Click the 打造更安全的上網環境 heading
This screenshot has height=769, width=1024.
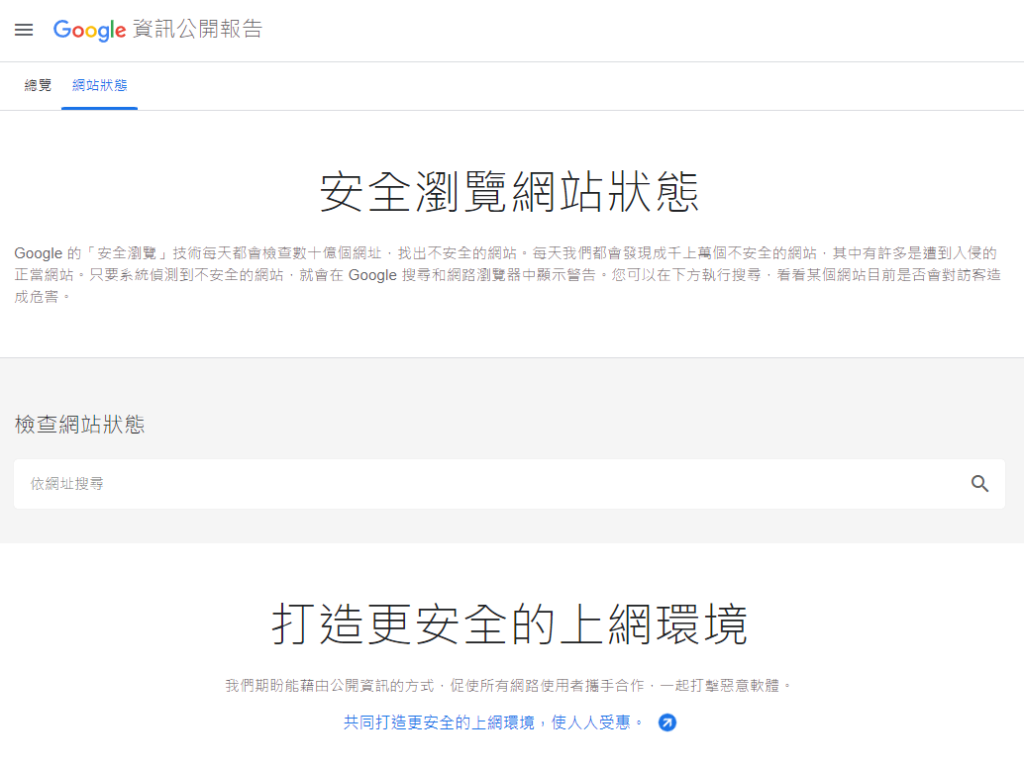coord(509,625)
